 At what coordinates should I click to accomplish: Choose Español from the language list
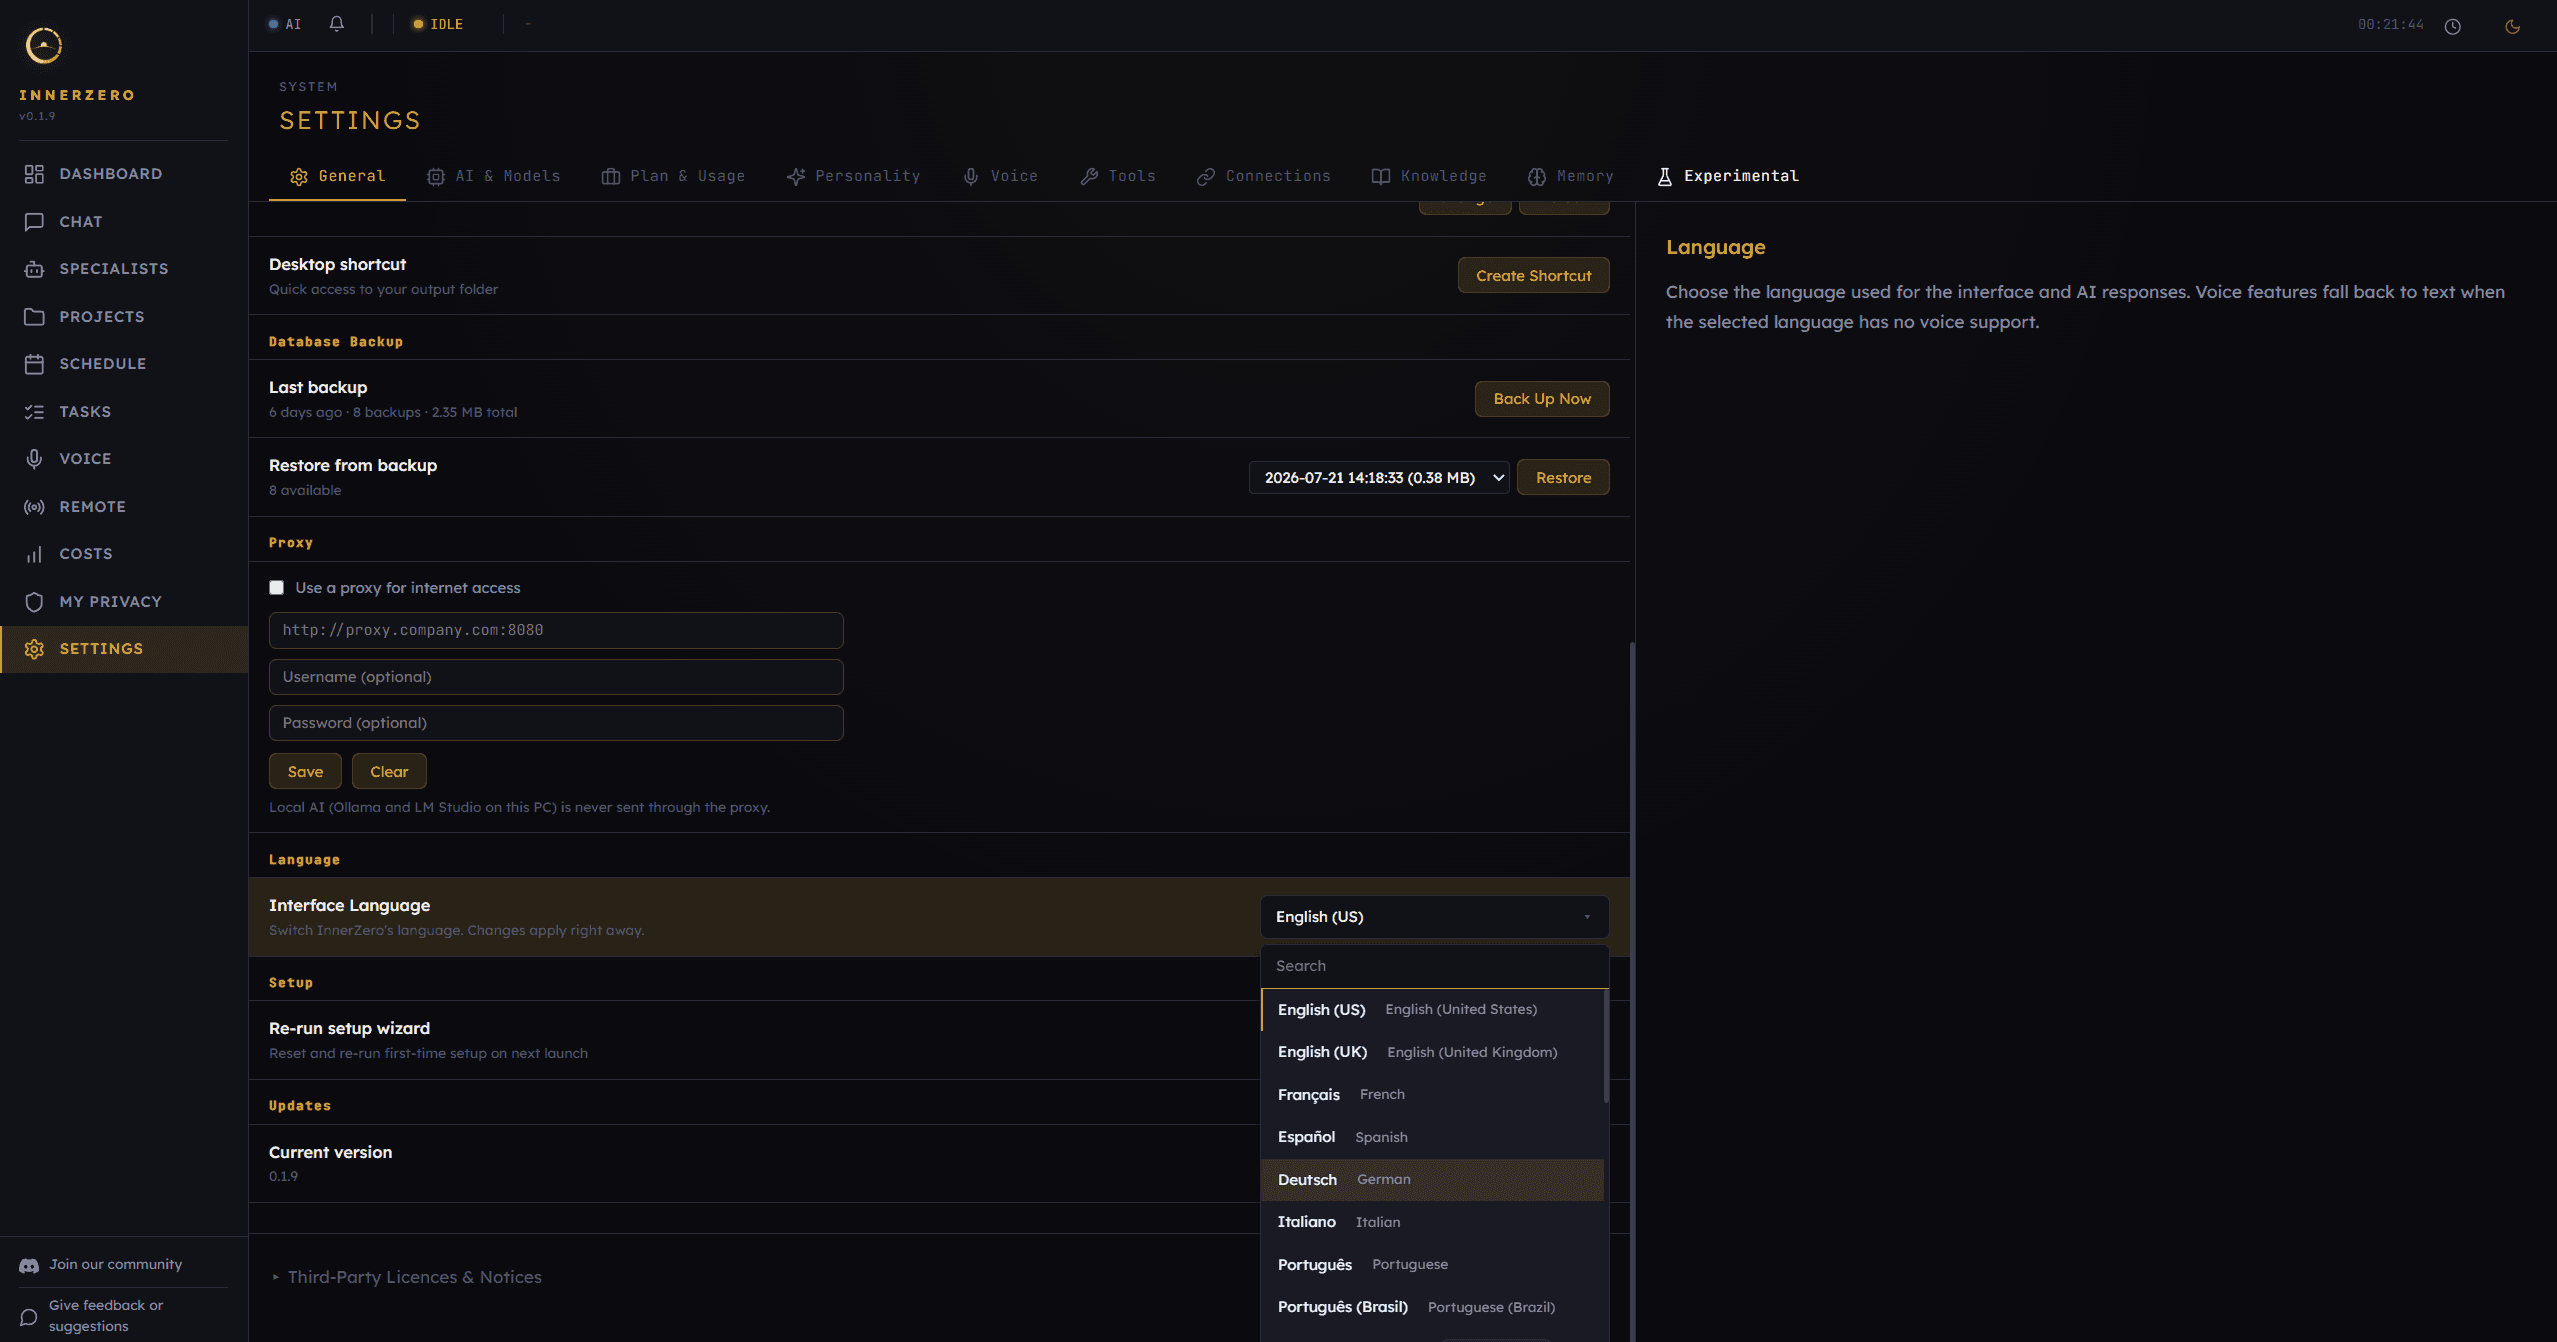(1433, 1137)
